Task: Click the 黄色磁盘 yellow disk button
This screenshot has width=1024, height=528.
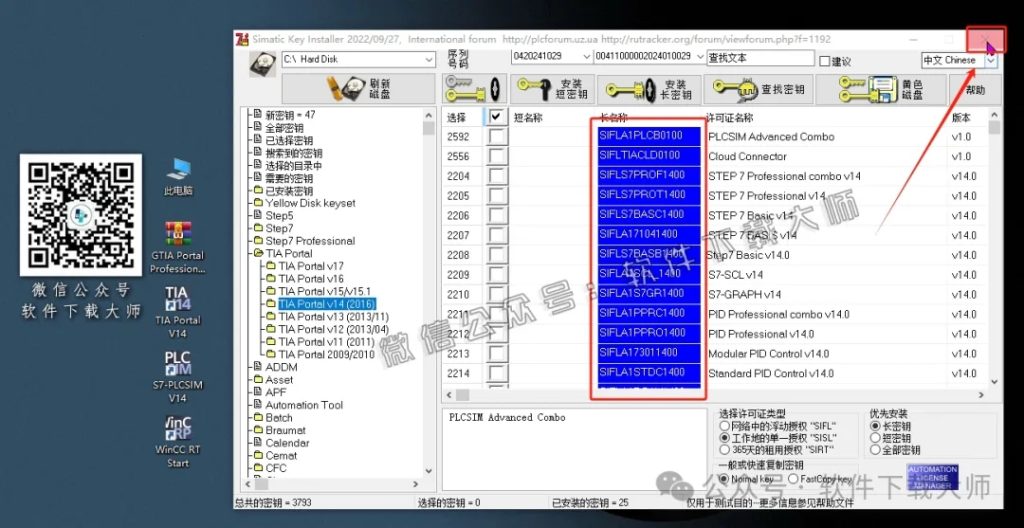Action: click(880, 89)
